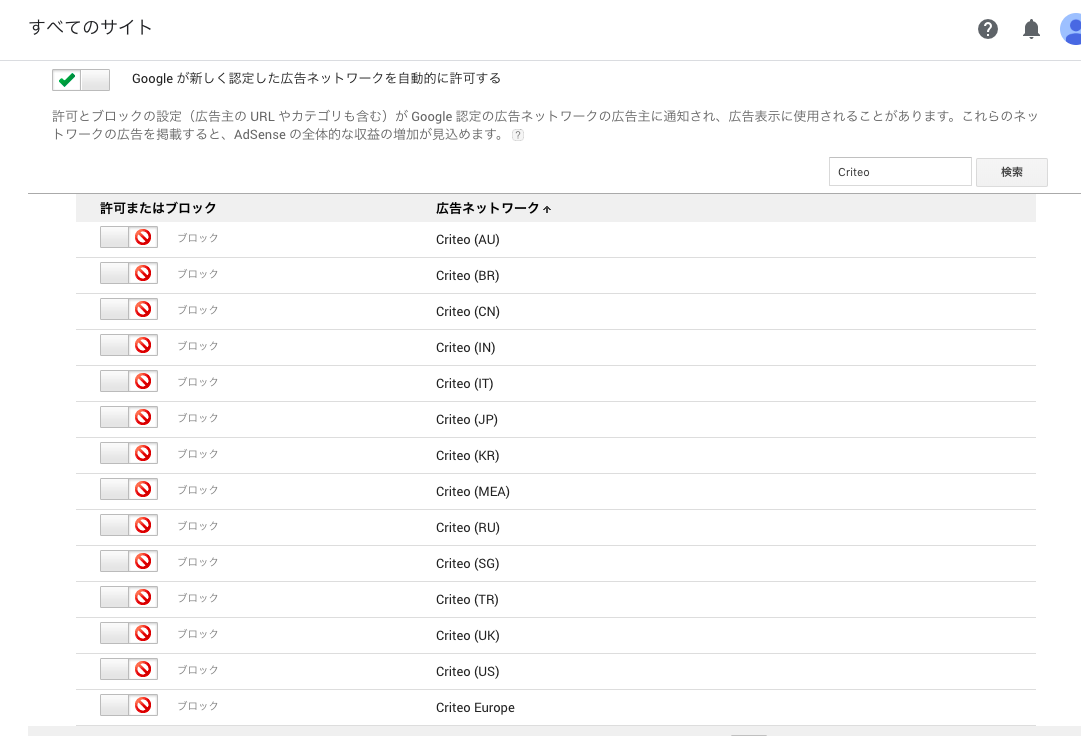
Task: Toggle block switch for Criteo (CN)
Action: pos(129,309)
